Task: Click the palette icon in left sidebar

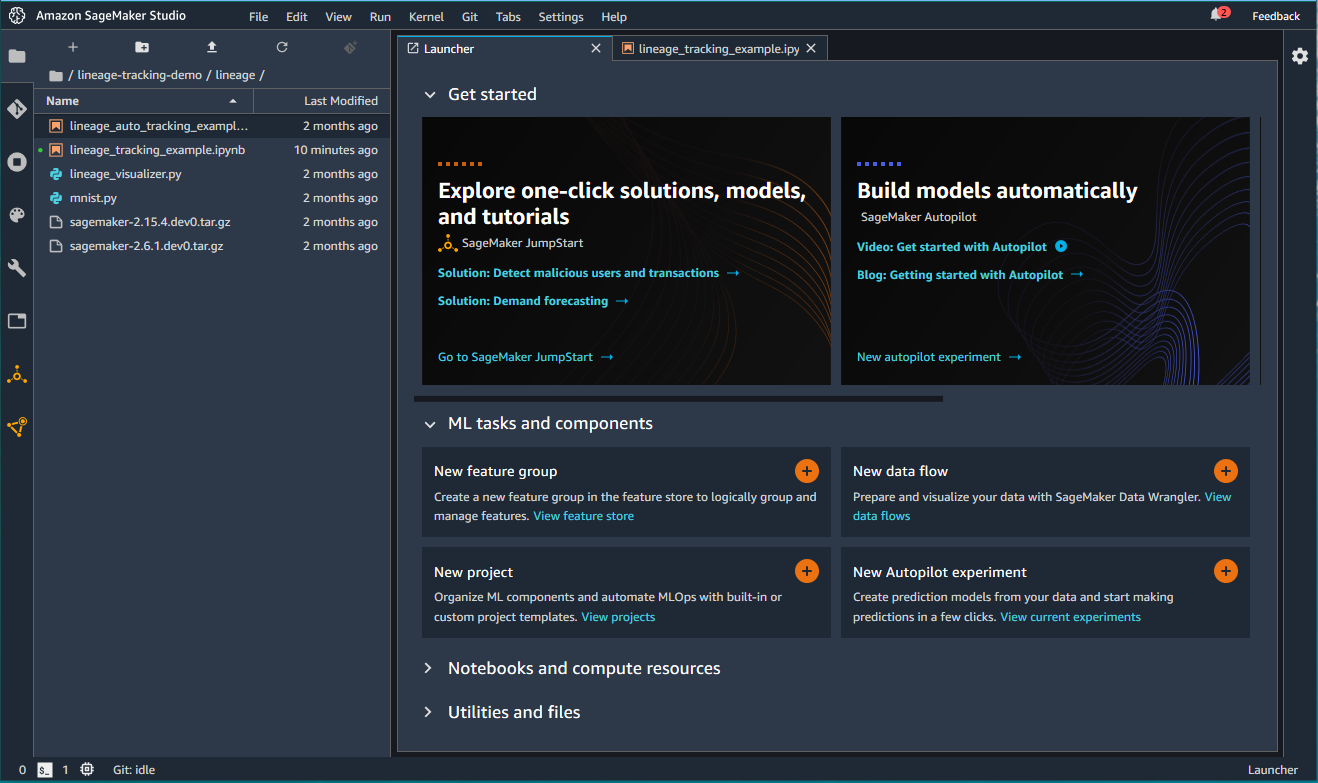Action: point(16,215)
